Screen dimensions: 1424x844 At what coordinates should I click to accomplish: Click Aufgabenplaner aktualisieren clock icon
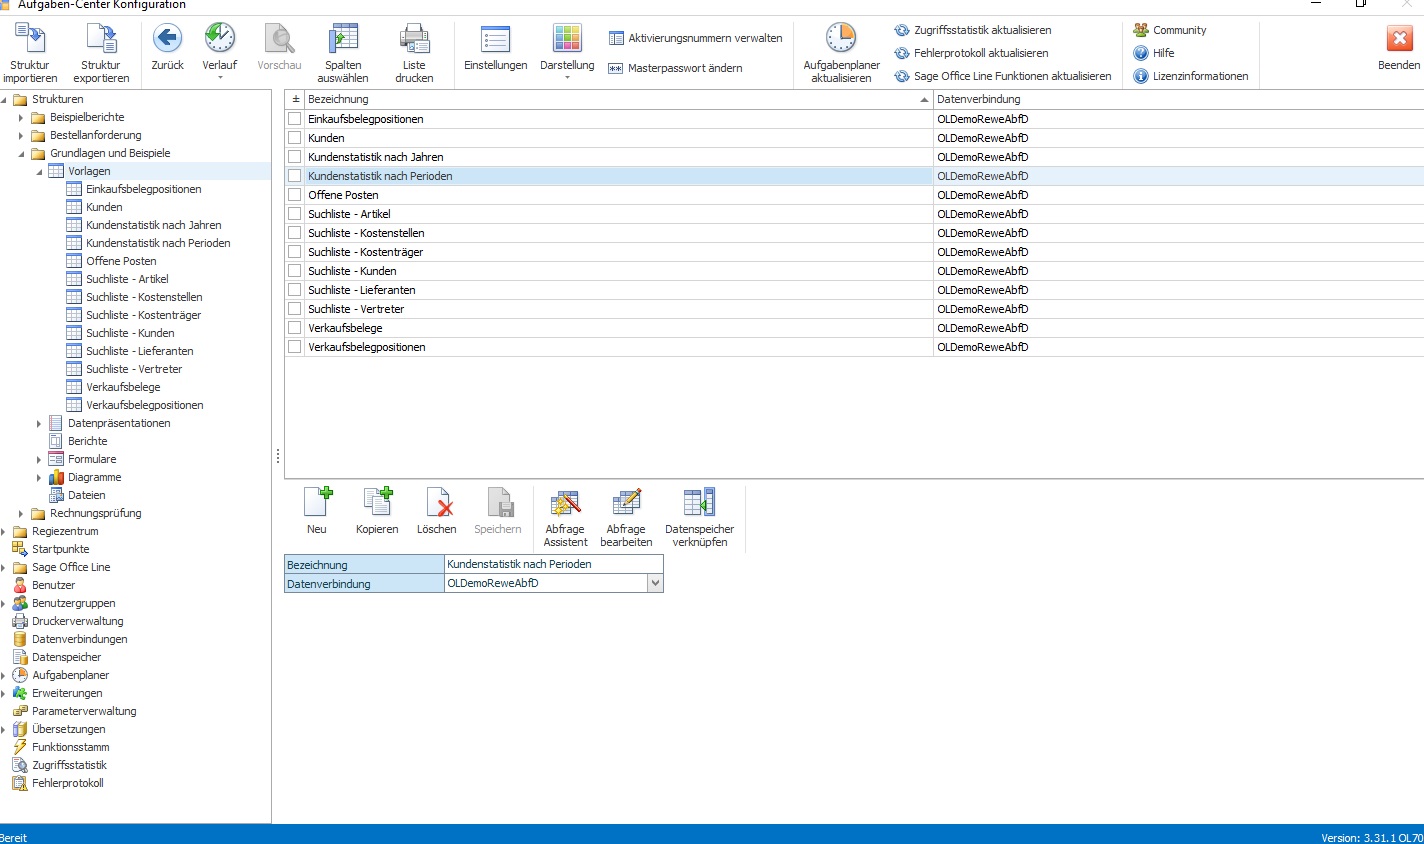click(841, 39)
